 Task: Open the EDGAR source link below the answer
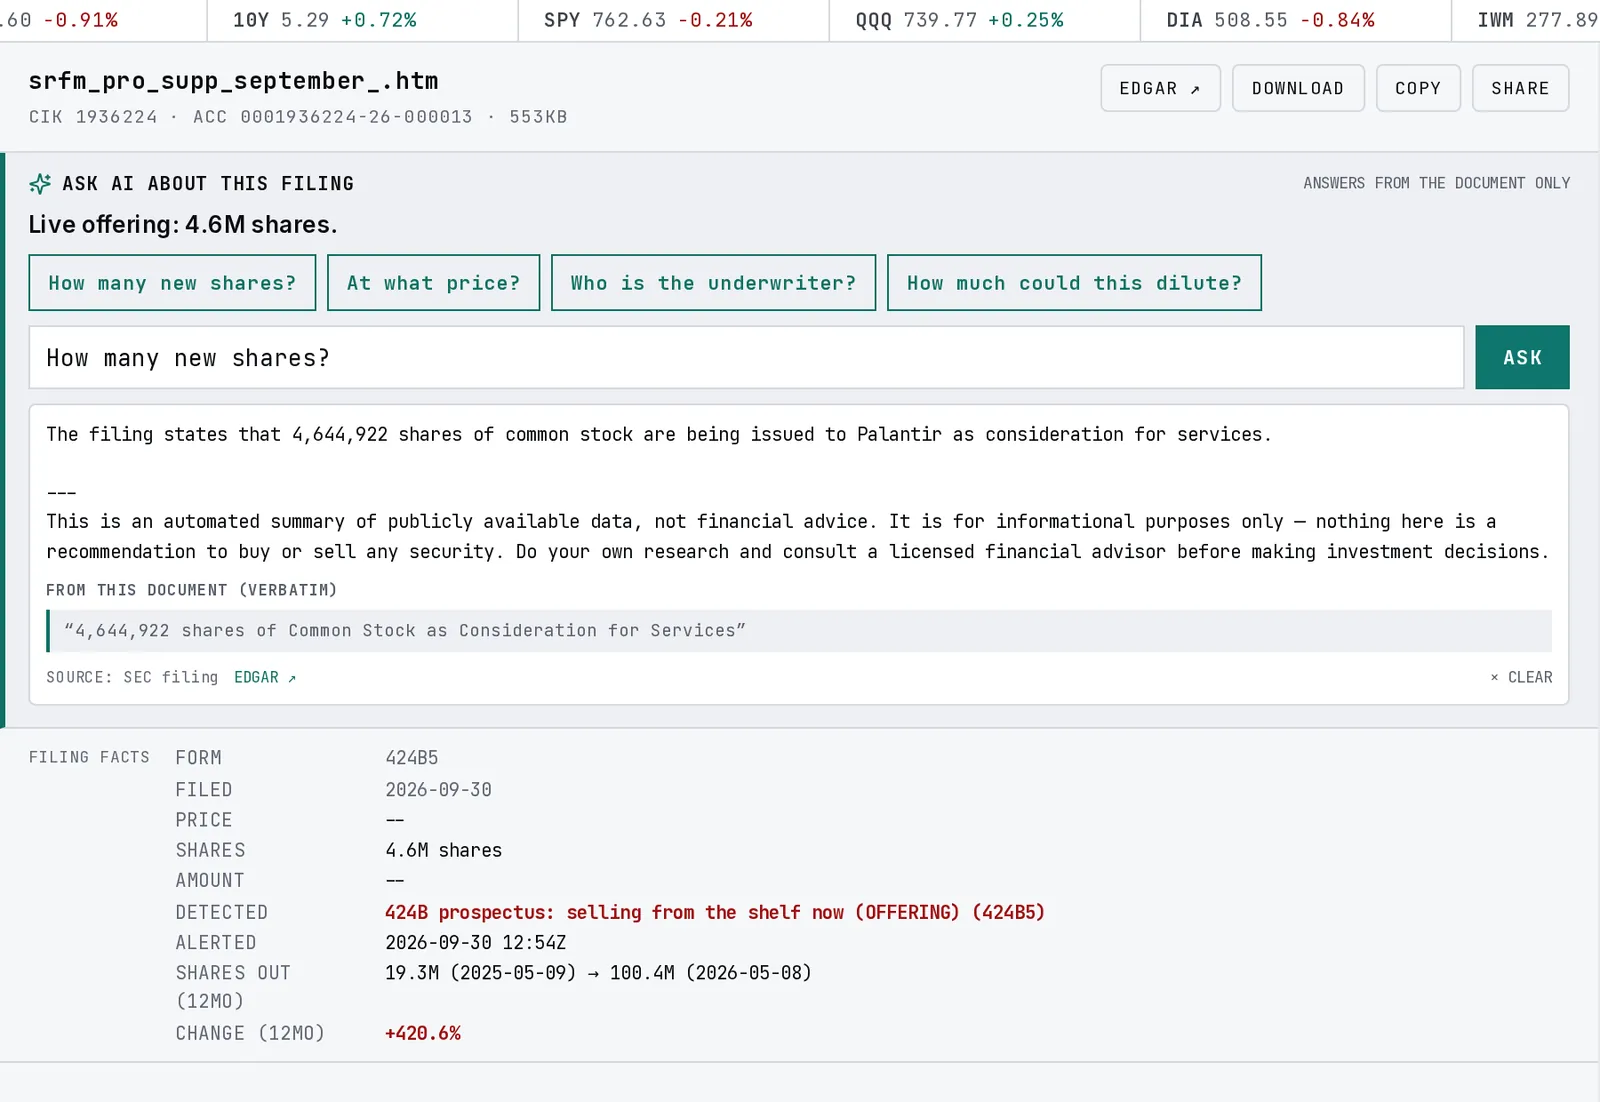265,677
